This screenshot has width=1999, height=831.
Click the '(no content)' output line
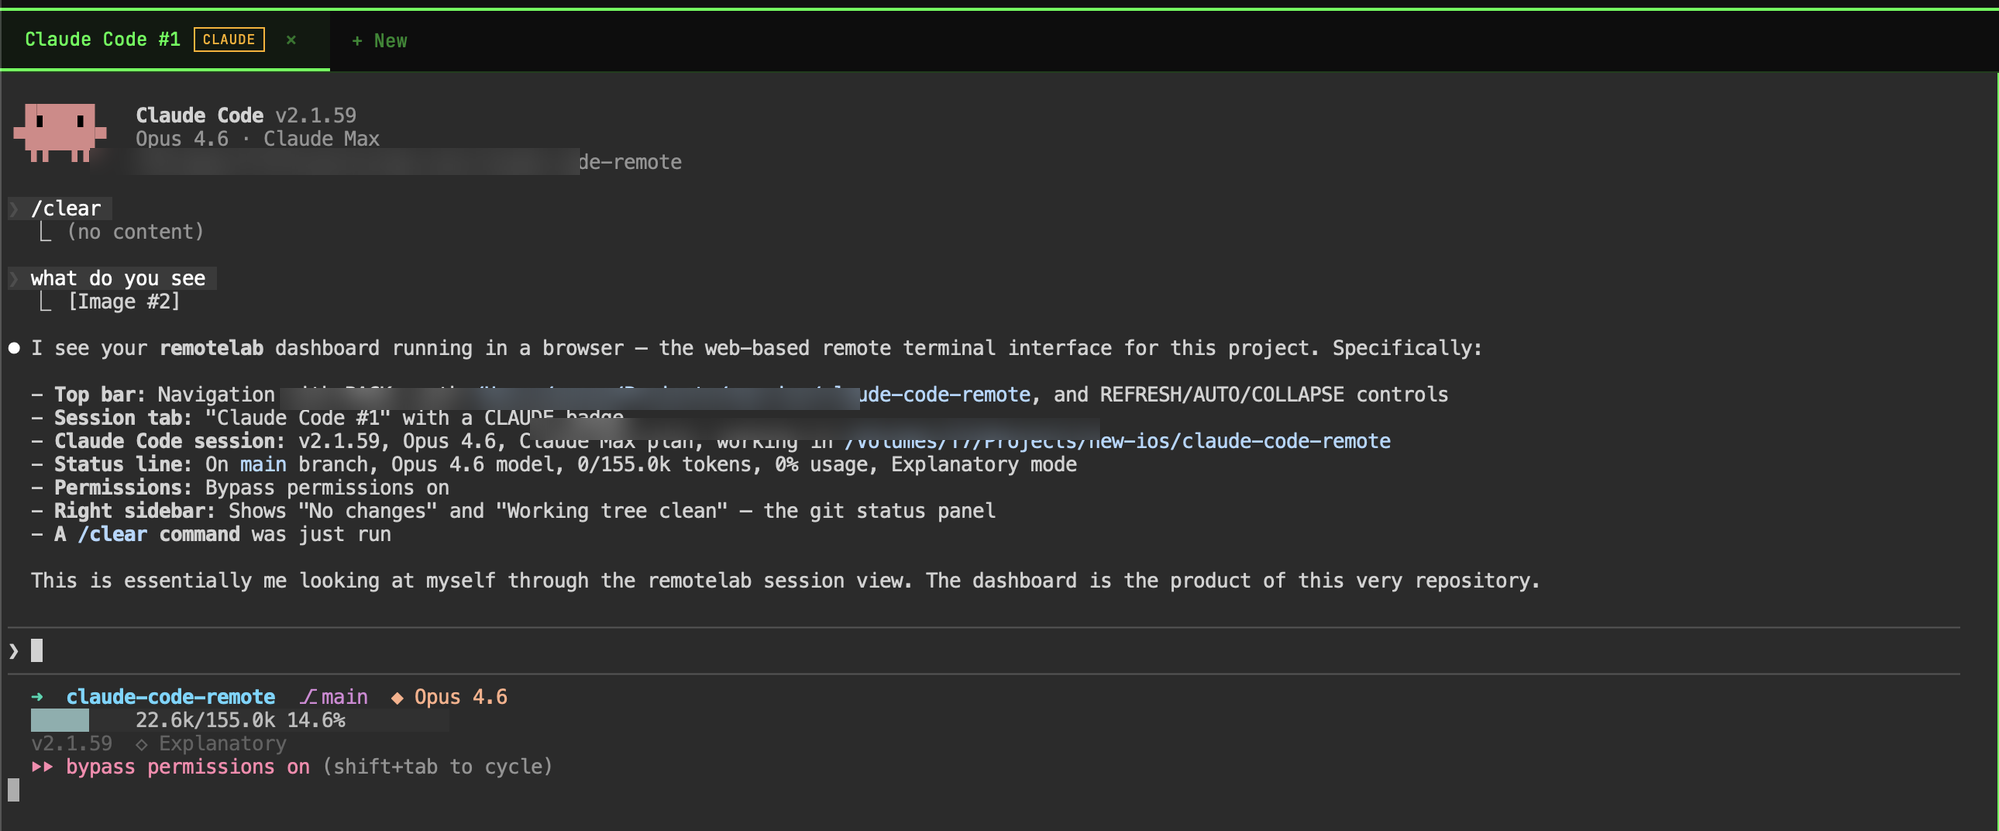(x=135, y=232)
